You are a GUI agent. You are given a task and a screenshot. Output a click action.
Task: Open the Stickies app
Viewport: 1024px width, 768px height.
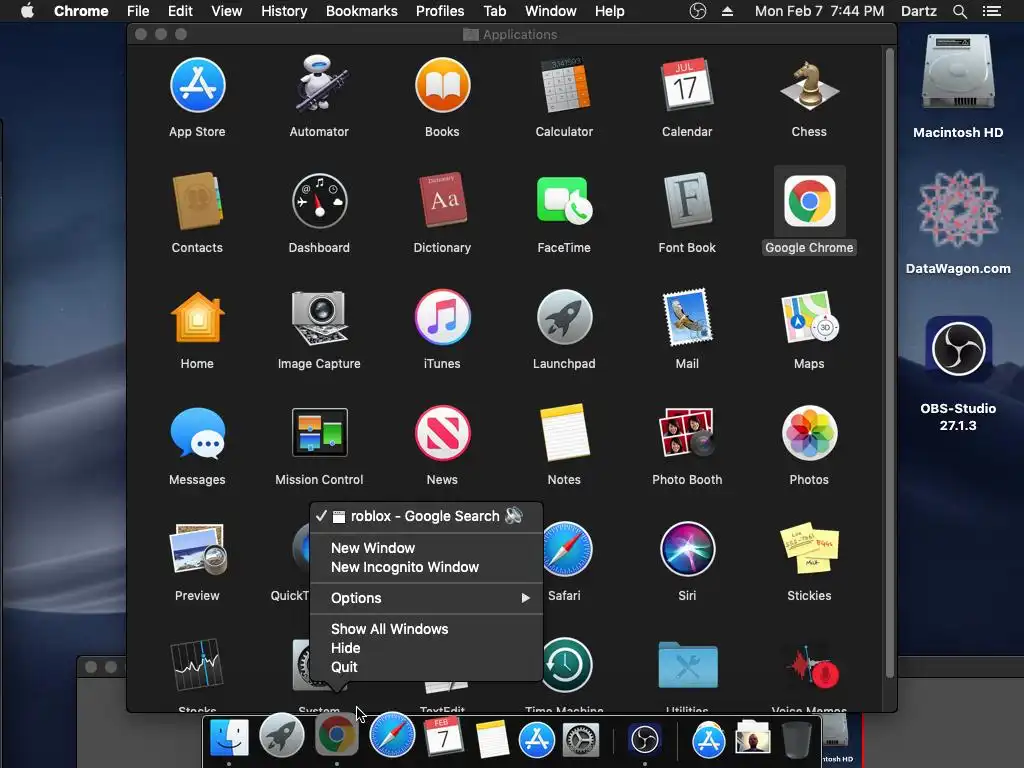pyautogui.click(x=809, y=549)
